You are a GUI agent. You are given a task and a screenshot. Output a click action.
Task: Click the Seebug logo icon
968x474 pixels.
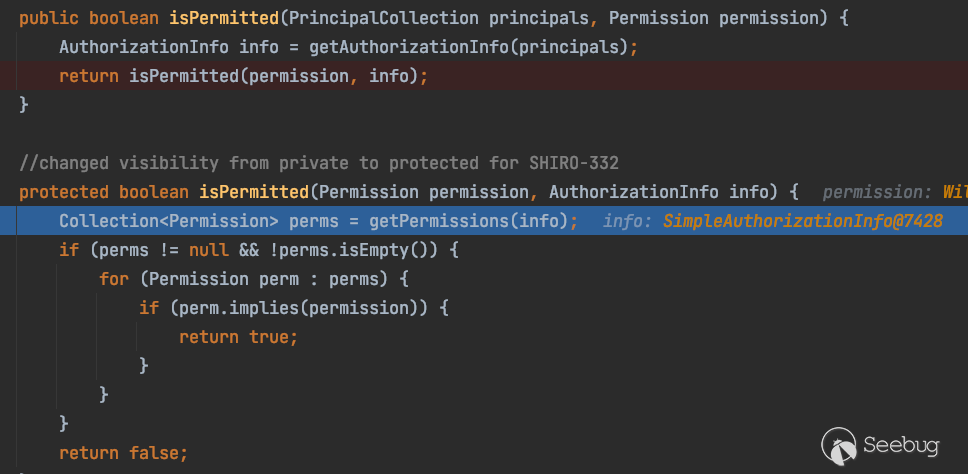coord(838,441)
